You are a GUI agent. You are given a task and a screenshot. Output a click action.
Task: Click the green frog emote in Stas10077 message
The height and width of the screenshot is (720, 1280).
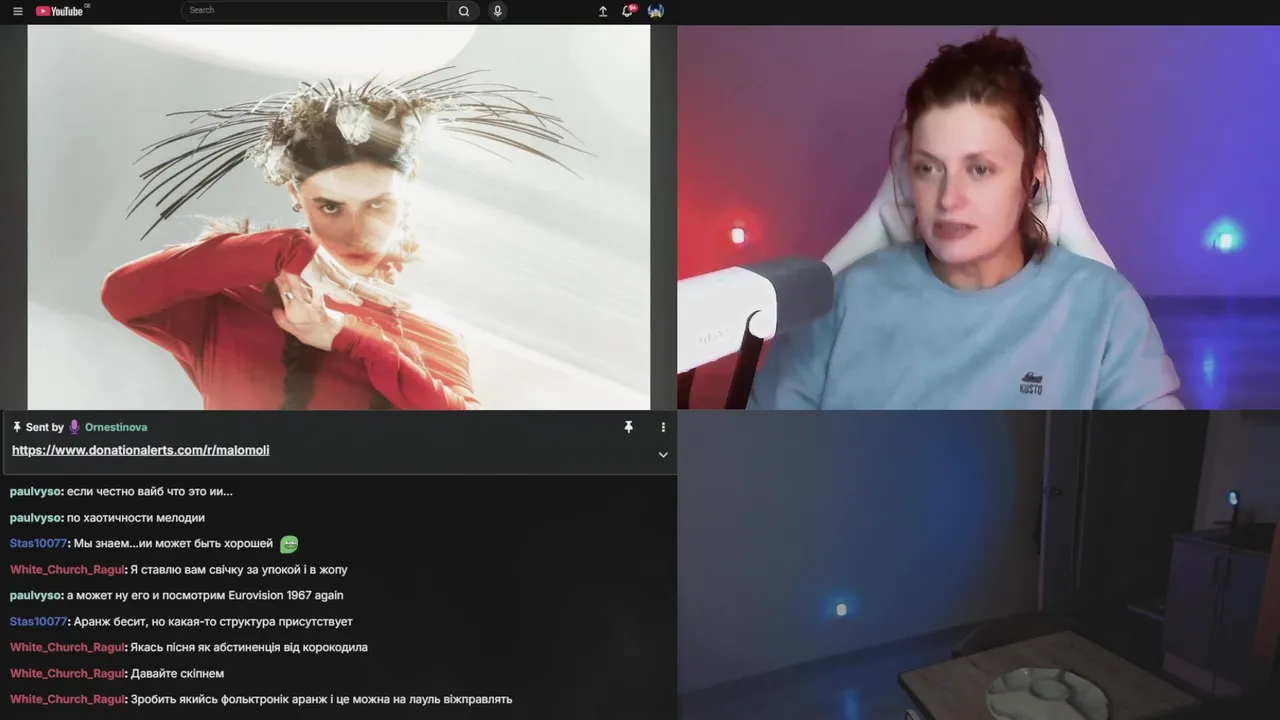pyautogui.click(x=289, y=544)
